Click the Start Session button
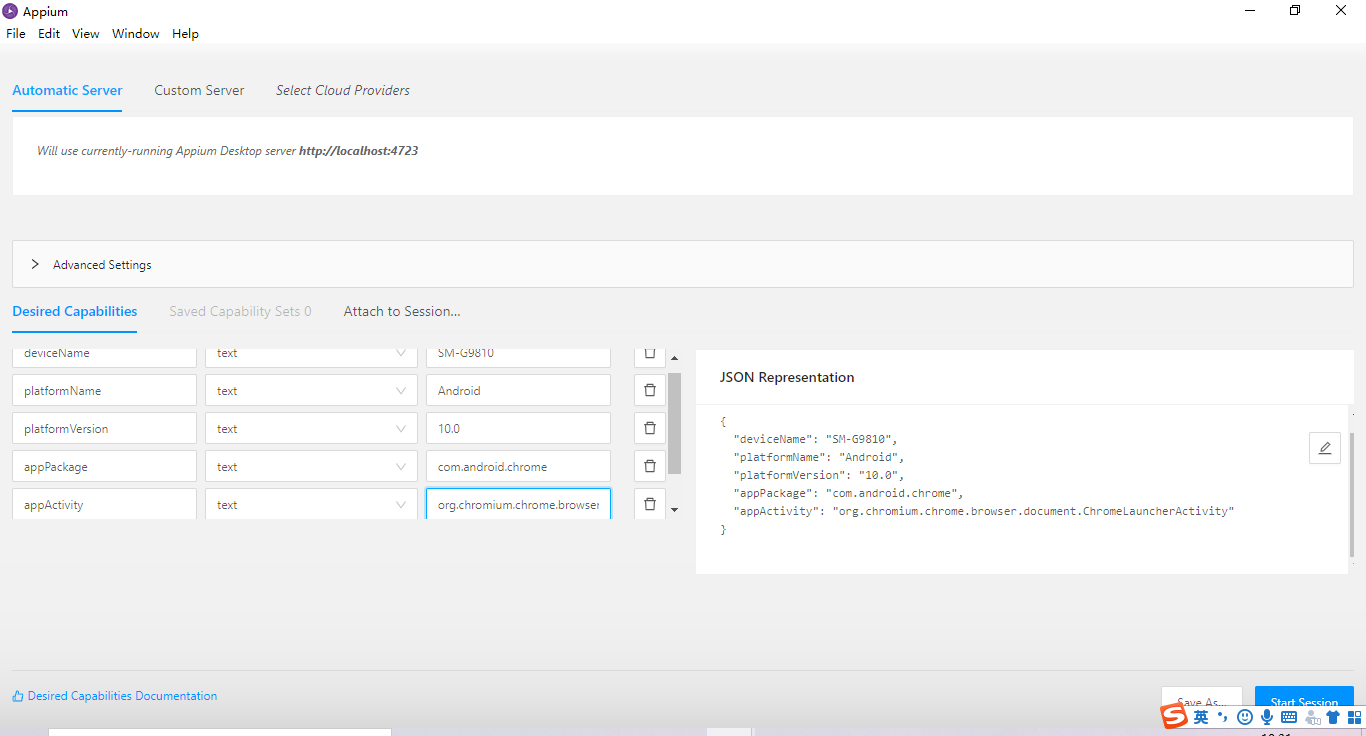Viewport: 1366px width, 736px height. (1304, 697)
